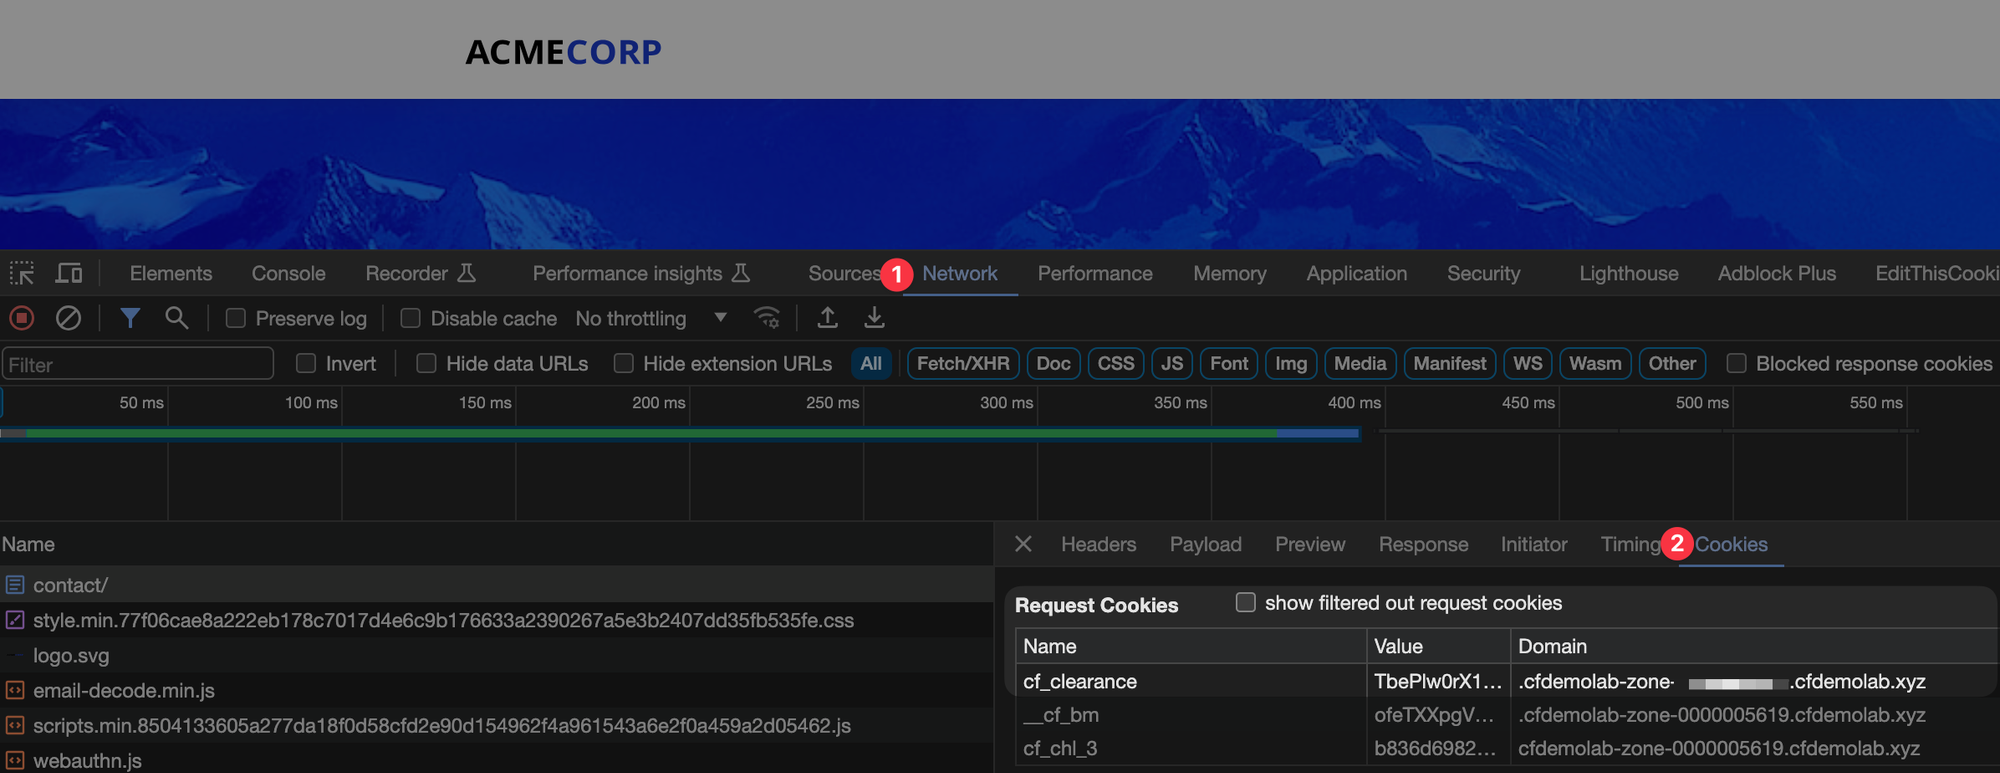Select the style.min CSS request row
The image size is (2000, 773).
click(x=496, y=620)
